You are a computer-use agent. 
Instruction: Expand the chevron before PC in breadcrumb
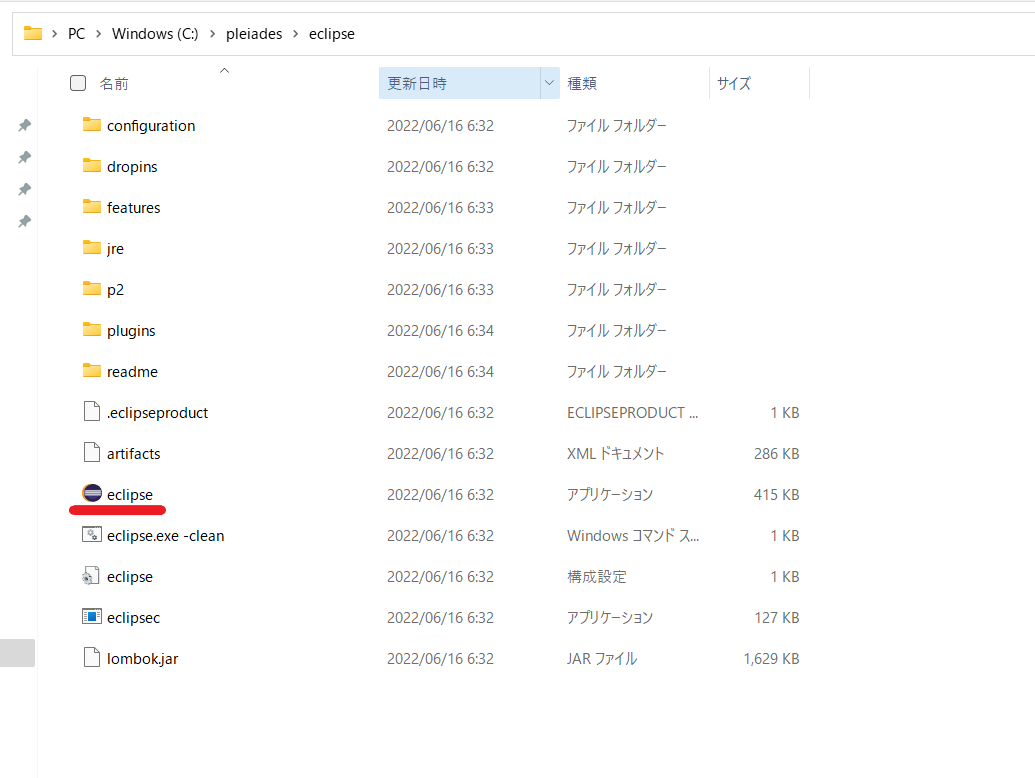point(55,34)
